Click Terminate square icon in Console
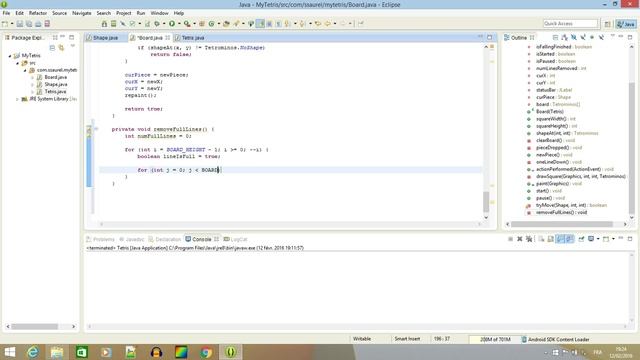Viewport: 640px width, 360px height. [x=510, y=239]
